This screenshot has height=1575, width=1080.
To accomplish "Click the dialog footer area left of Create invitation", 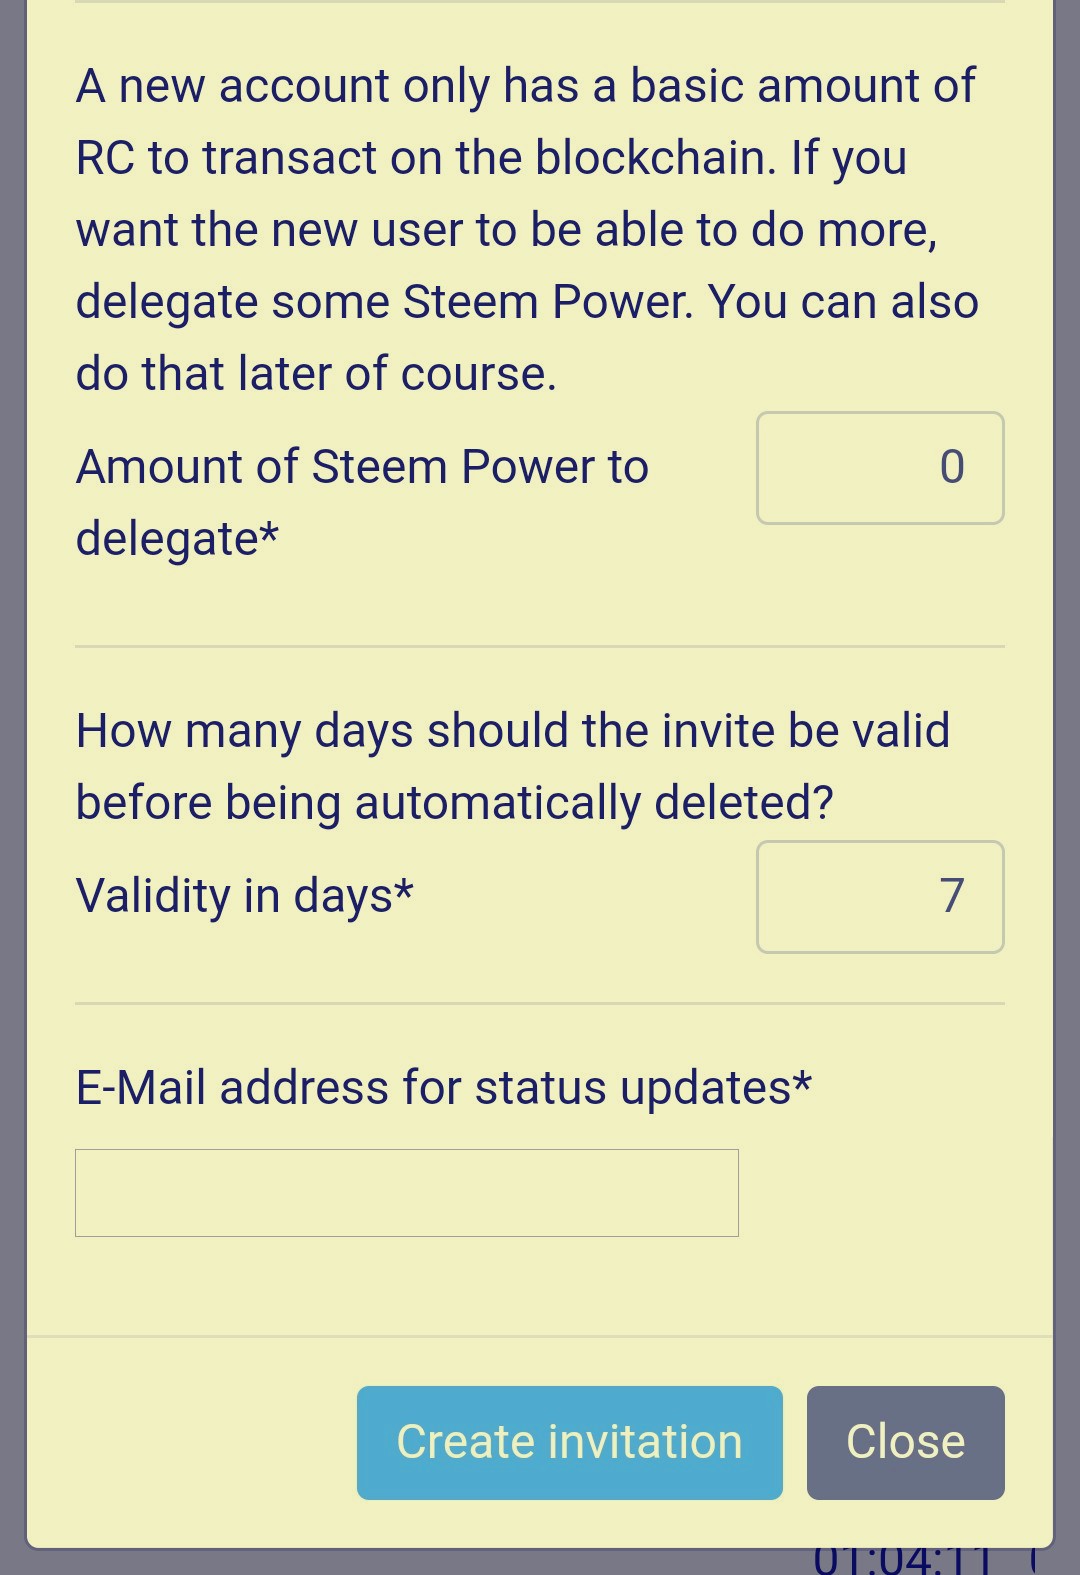I will (x=192, y=1442).
